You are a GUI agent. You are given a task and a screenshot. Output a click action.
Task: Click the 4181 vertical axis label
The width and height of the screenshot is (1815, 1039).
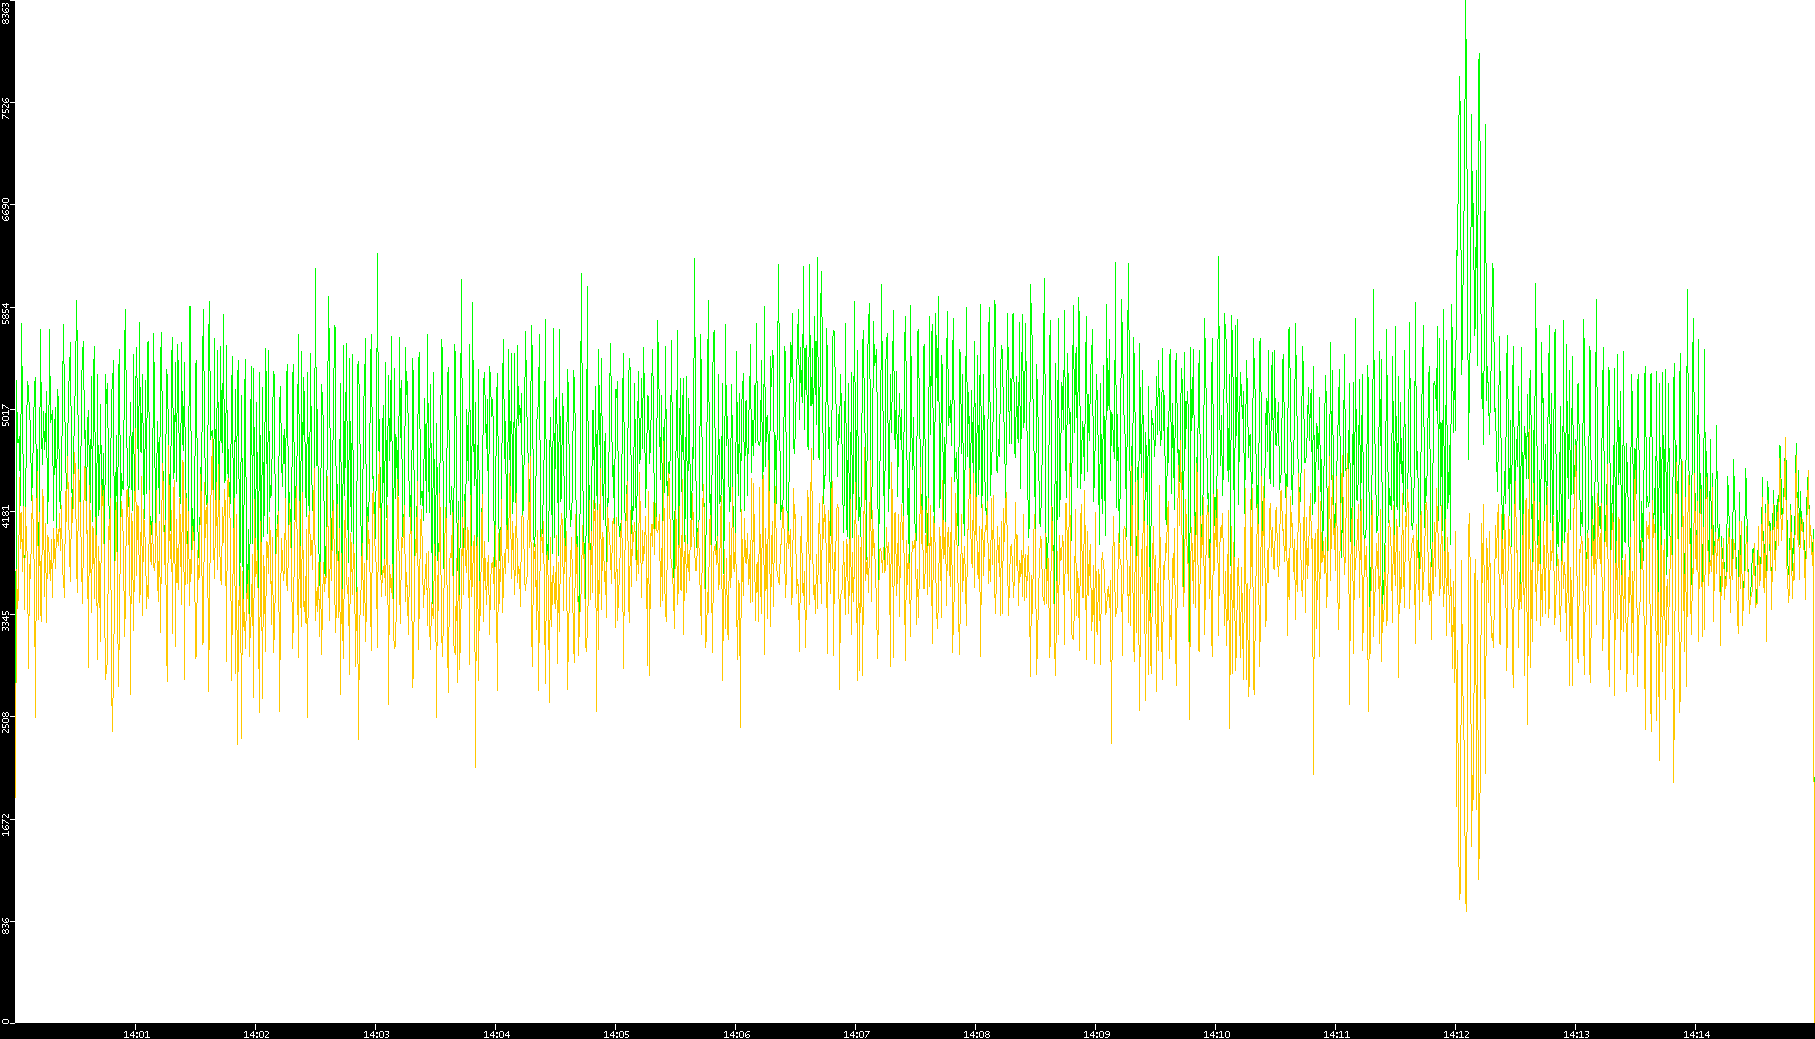[x=6, y=517]
